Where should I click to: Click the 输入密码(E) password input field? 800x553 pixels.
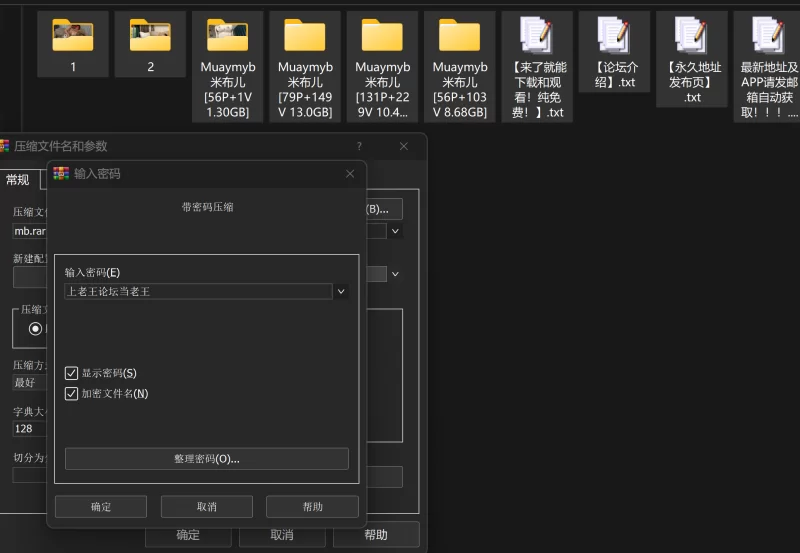coord(198,291)
